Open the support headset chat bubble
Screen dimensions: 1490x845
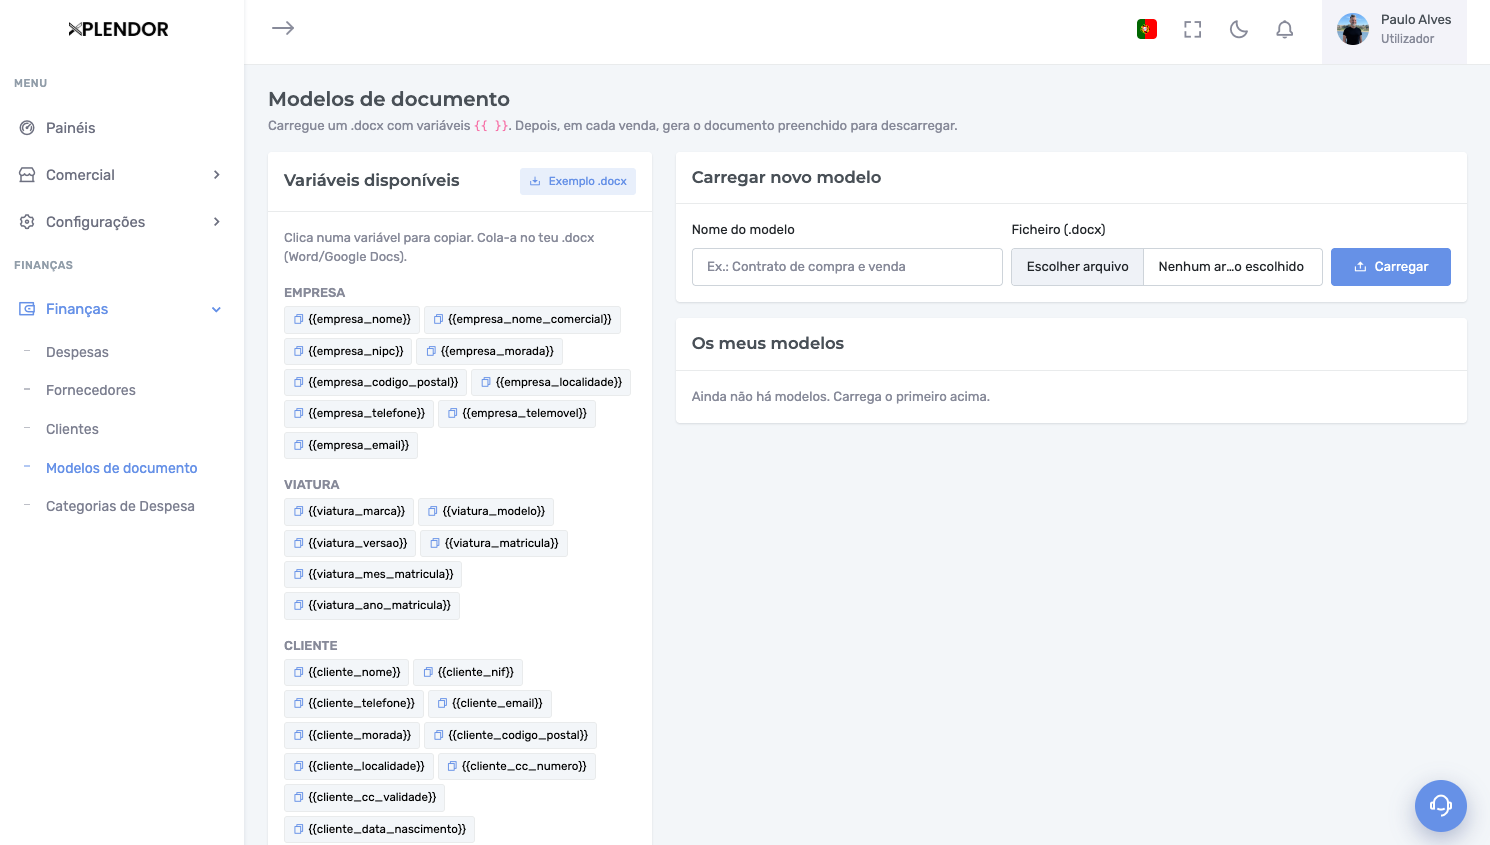[1441, 806]
